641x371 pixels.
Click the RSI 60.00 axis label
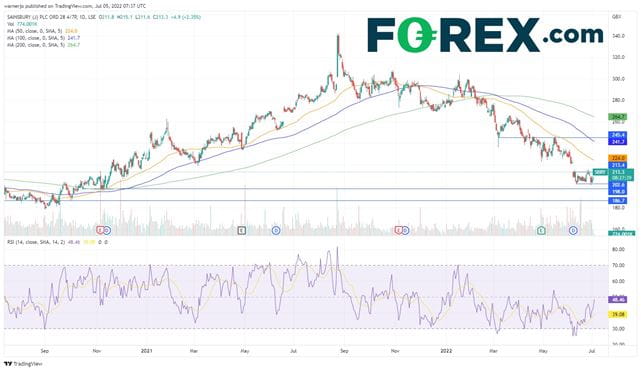618,281
